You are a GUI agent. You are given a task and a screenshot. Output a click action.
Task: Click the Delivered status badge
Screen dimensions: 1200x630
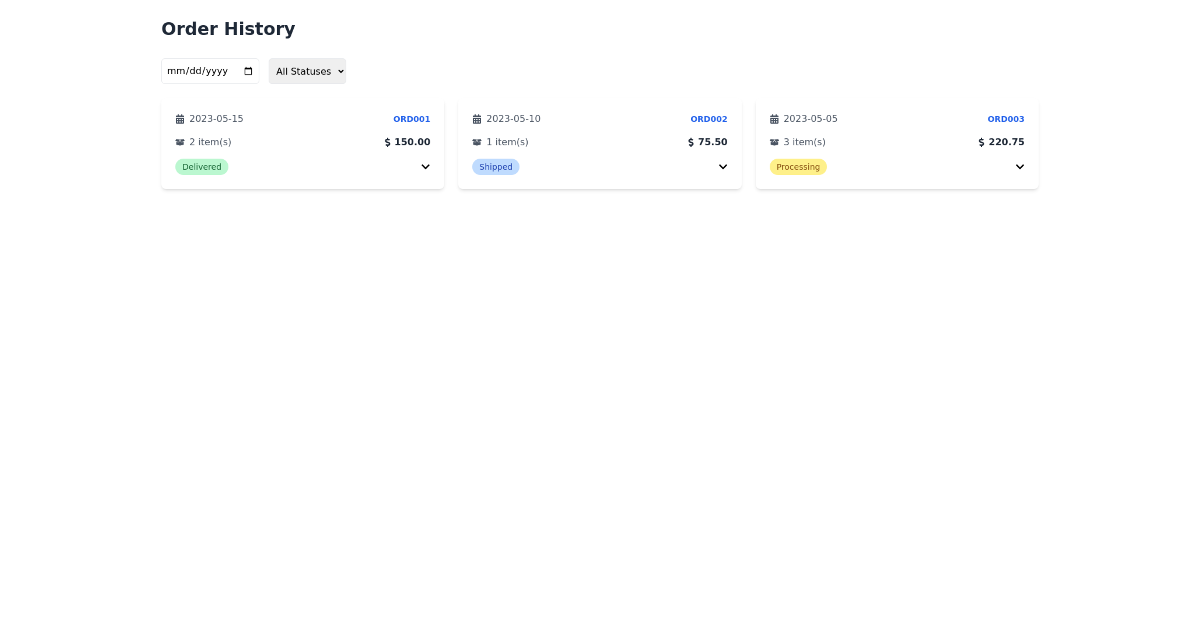202,166
